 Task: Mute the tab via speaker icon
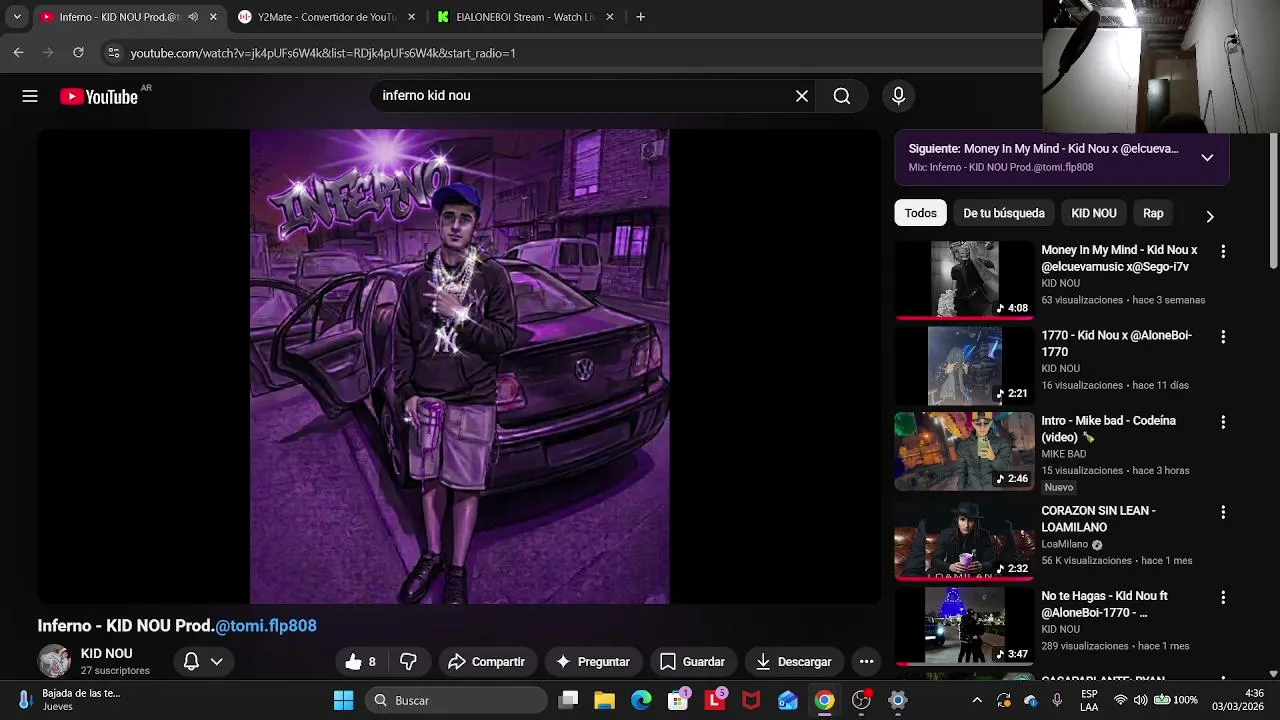[x=193, y=17]
